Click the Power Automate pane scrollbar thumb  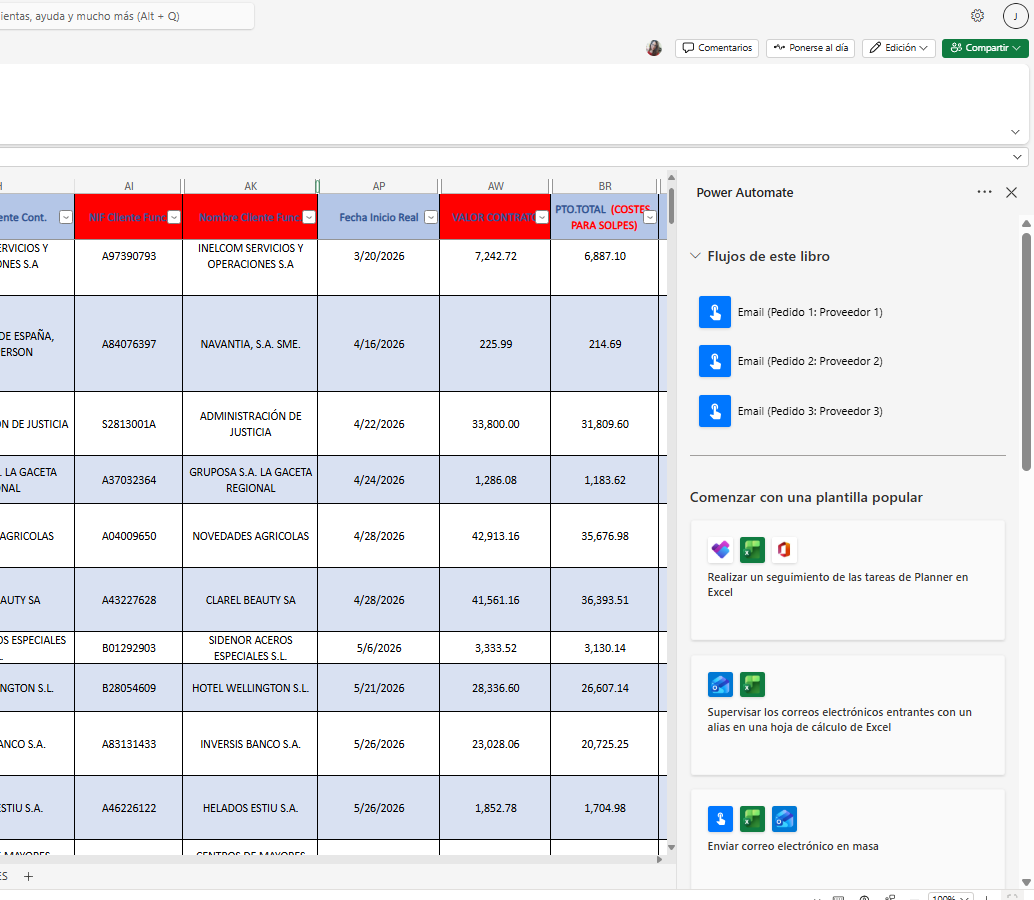1026,351
